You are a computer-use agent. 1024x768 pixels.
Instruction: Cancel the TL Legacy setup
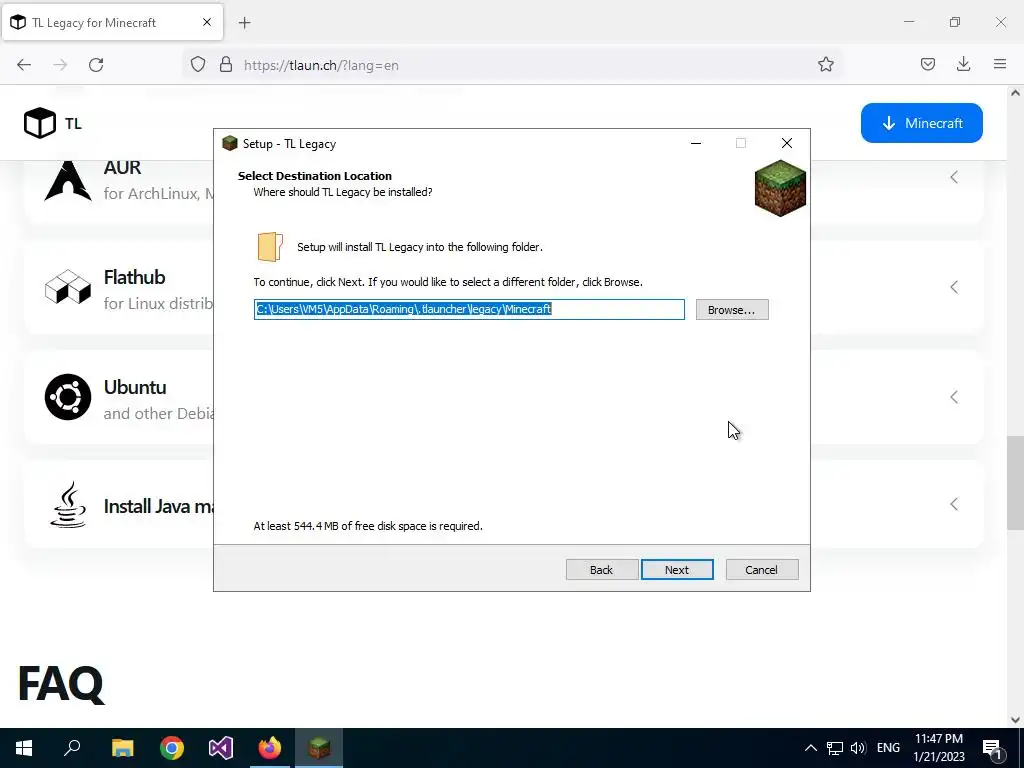coord(761,569)
